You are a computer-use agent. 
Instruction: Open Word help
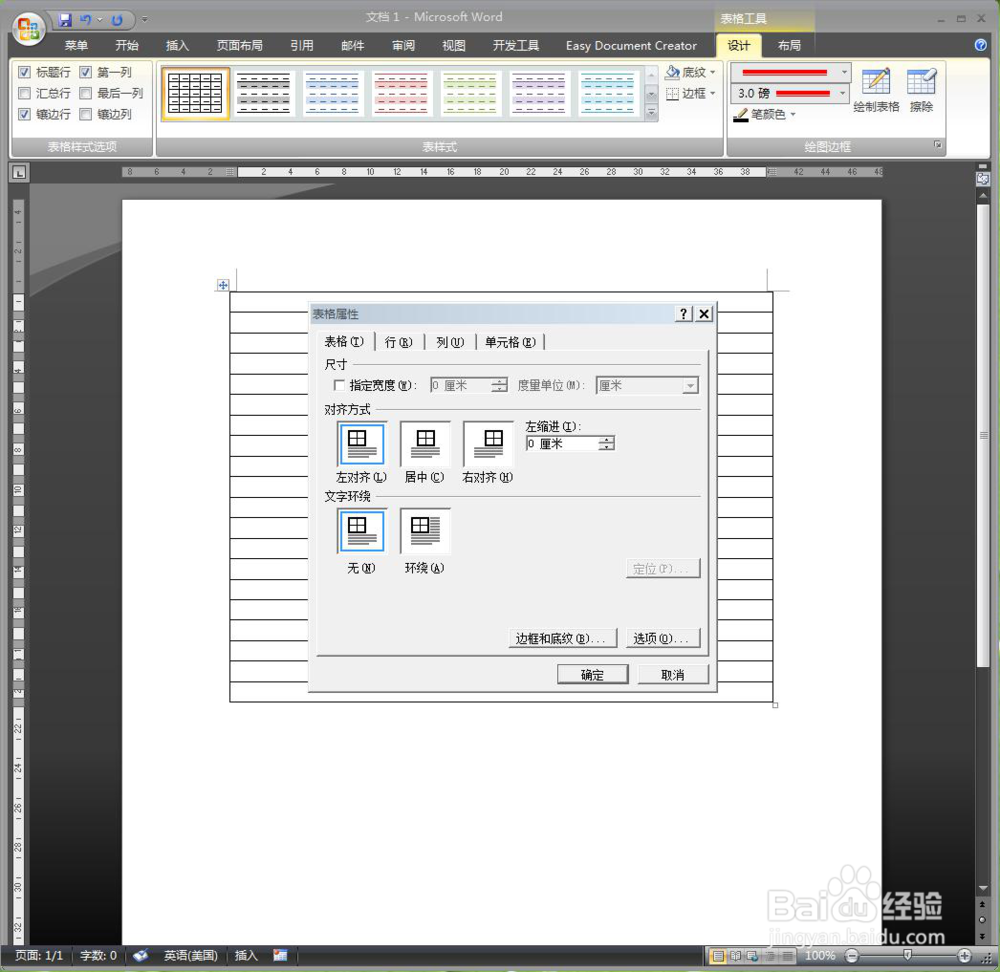coord(980,45)
